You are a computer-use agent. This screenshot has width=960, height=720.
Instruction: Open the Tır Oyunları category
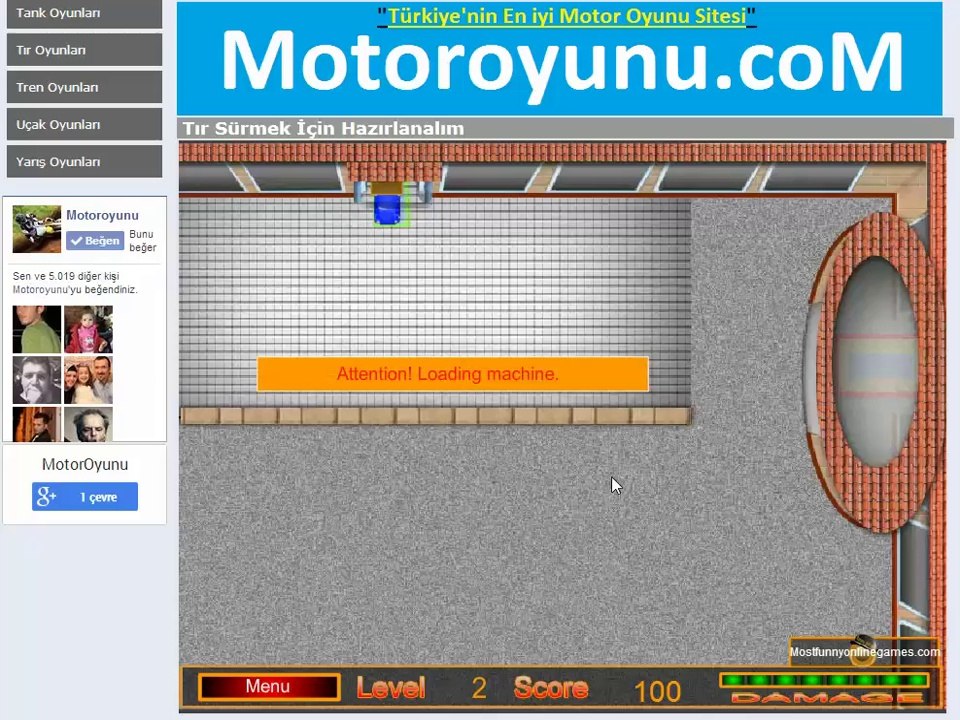[84, 50]
